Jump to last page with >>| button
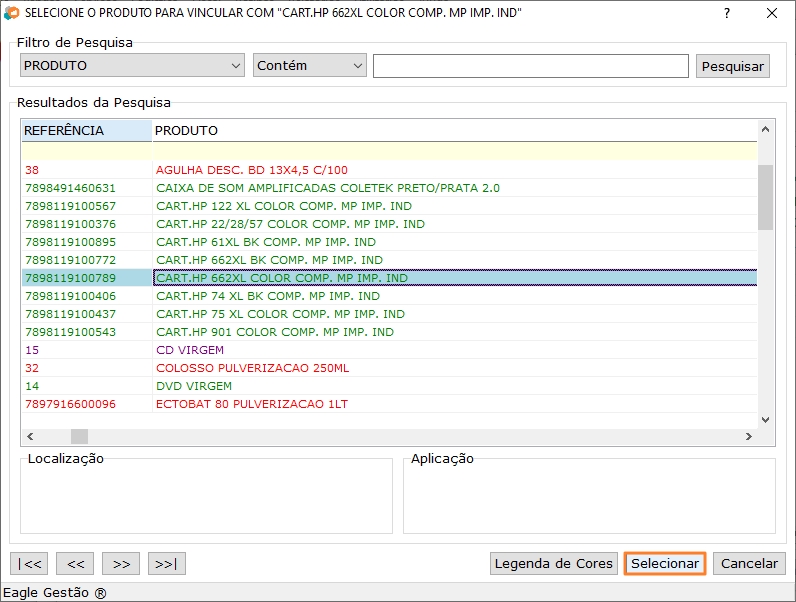The image size is (796, 602). 167,564
